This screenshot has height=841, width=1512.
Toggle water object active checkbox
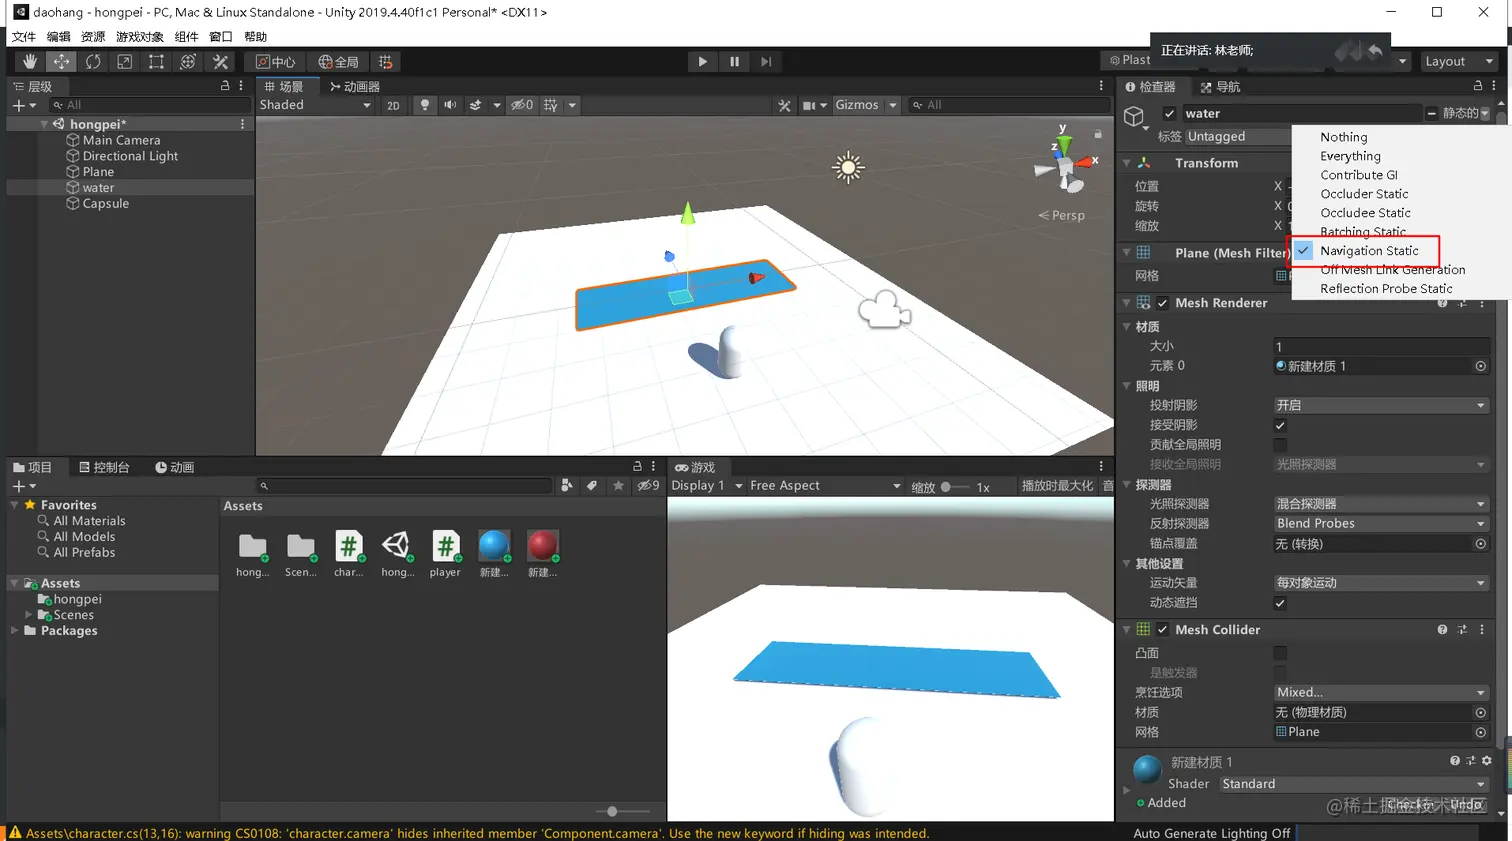pyautogui.click(x=1169, y=114)
